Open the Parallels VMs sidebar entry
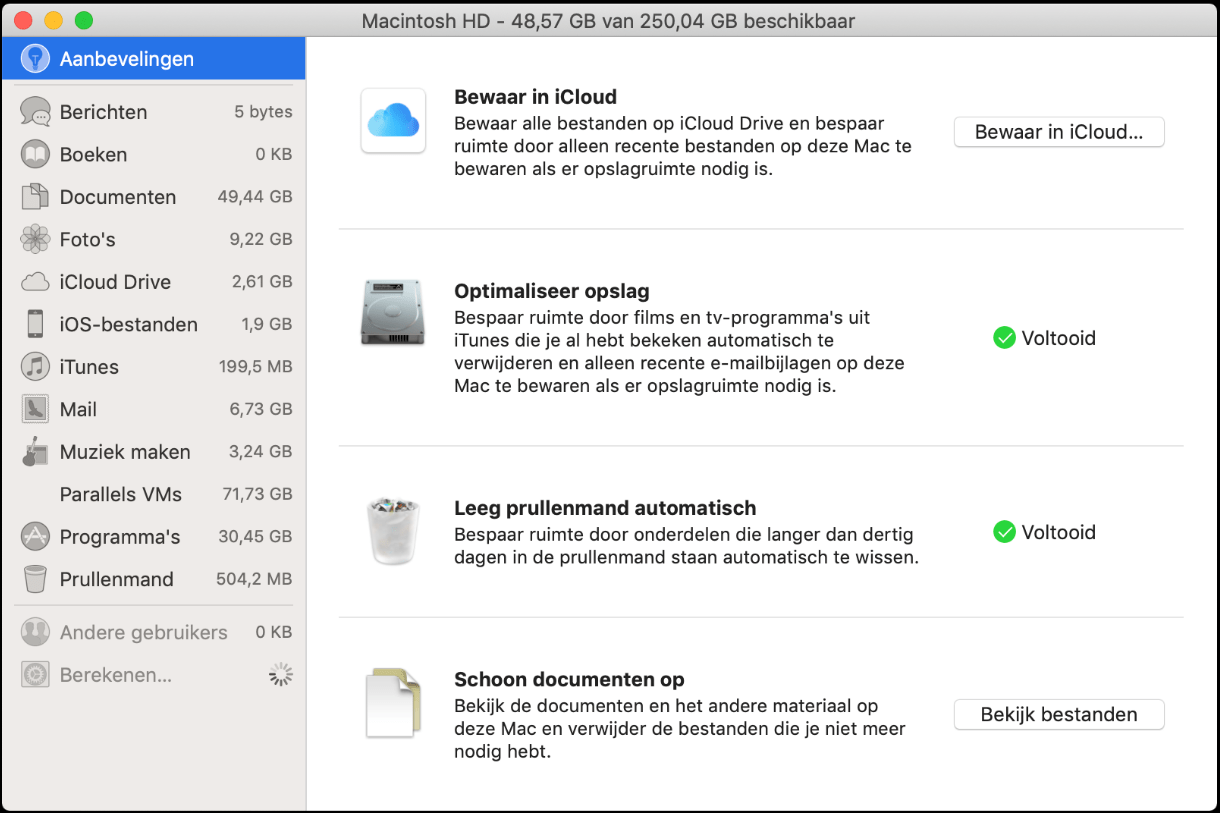This screenshot has width=1220, height=813. pos(153,494)
